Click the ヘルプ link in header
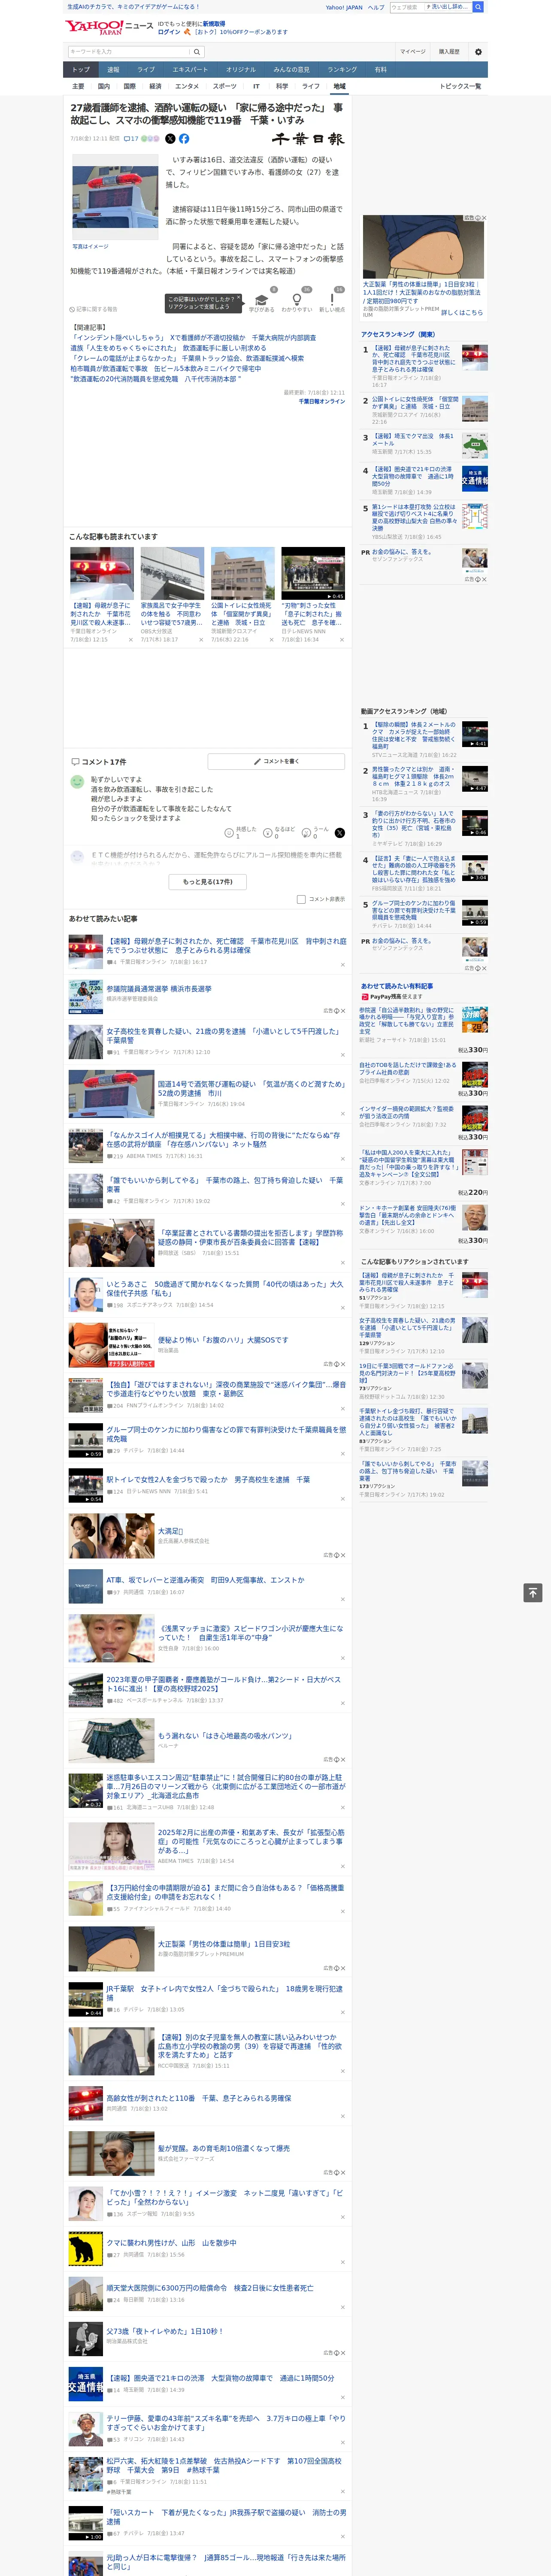Viewport: 551px width, 2576px height. [376, 7]
